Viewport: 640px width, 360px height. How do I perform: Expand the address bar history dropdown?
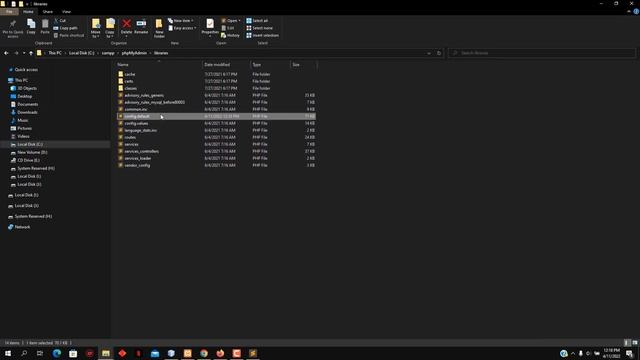[x=429, y=53]
